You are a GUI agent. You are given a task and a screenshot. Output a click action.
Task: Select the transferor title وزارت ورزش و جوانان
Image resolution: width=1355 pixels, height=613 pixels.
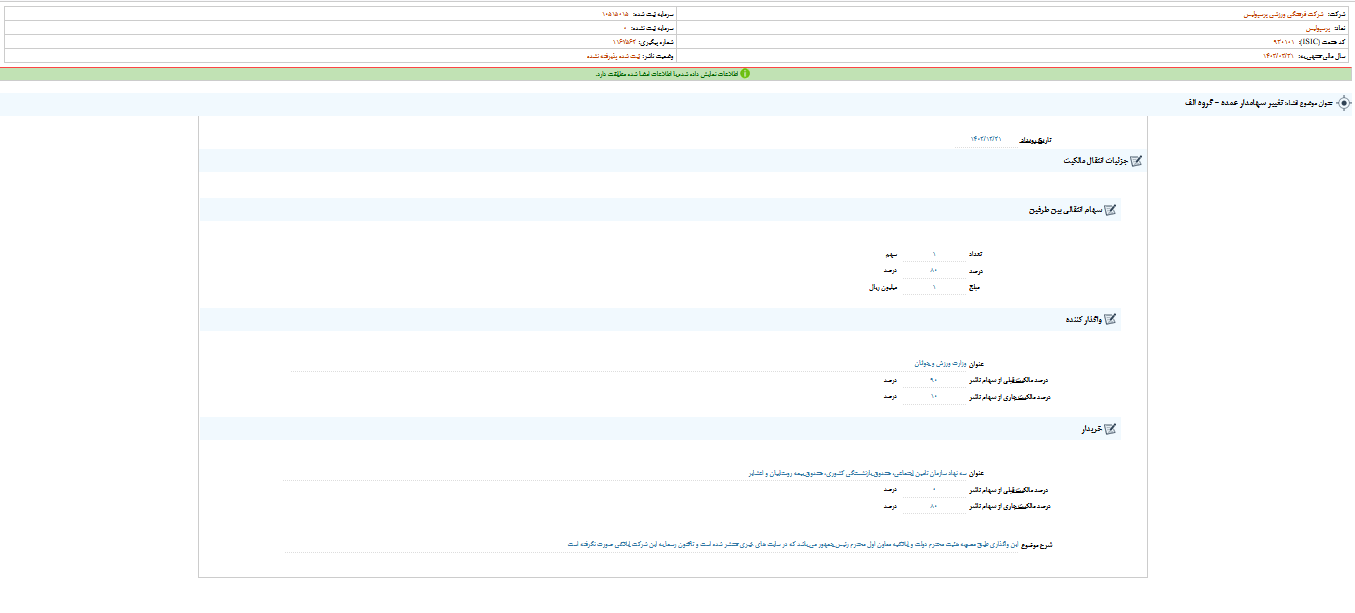pos(935,364)
